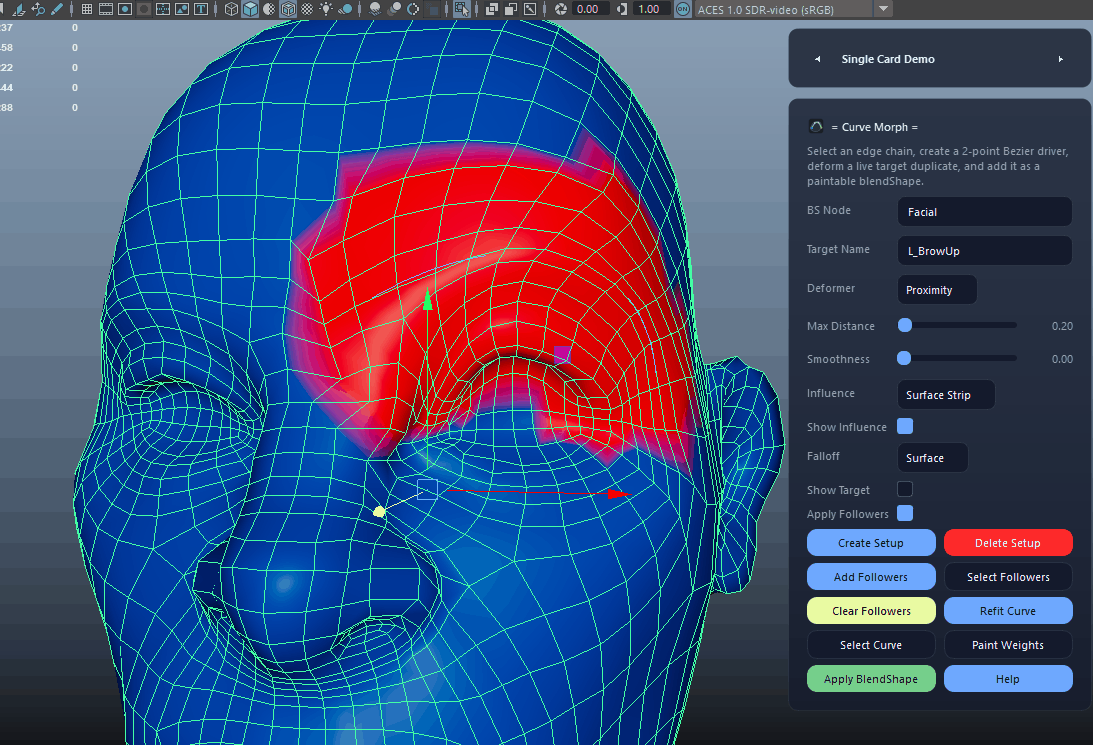Click the Select Followers button
Screen dimensions: 1093x745
click(1008, 577)
